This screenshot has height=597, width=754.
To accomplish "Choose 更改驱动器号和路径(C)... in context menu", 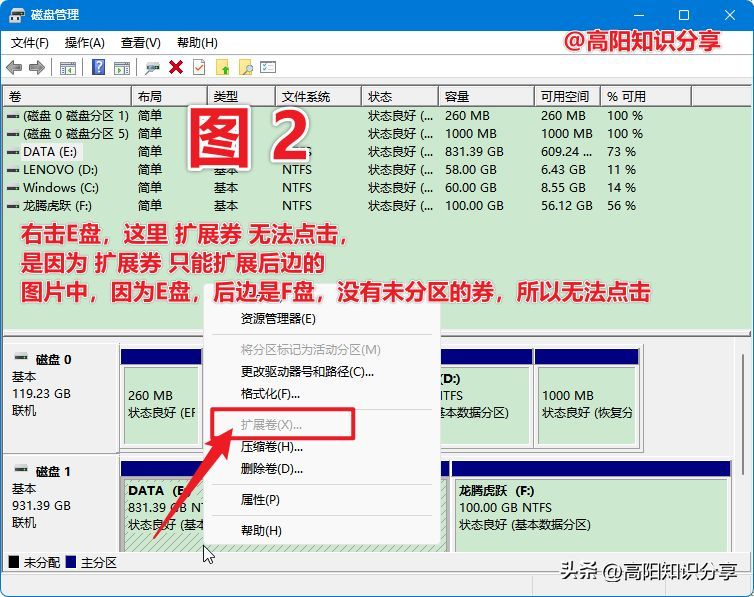I will pyautogui.click(x=322, y=372).
